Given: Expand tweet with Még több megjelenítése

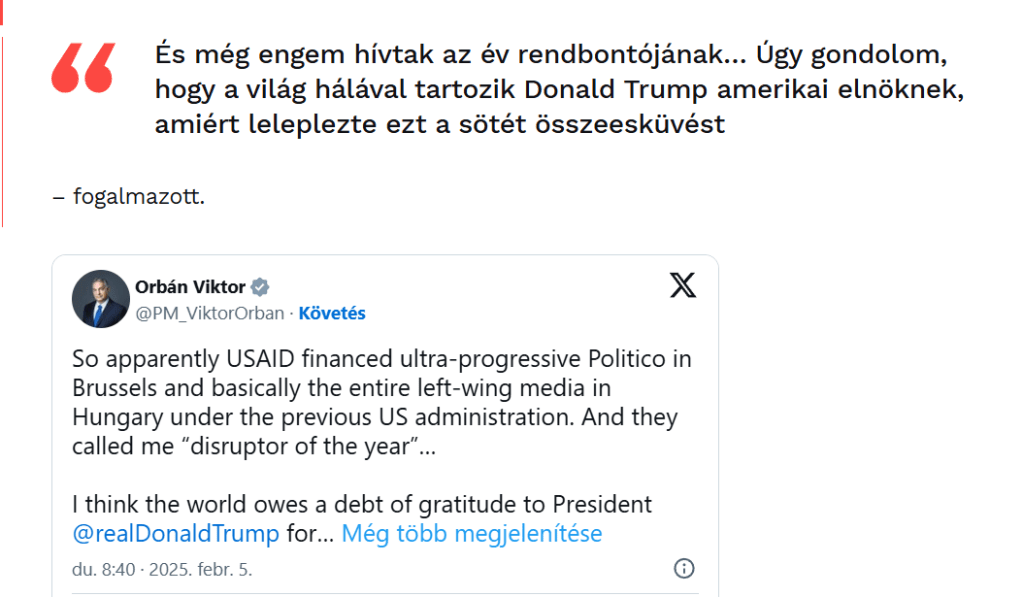Looking at the screenshot, I should (471, 533).
